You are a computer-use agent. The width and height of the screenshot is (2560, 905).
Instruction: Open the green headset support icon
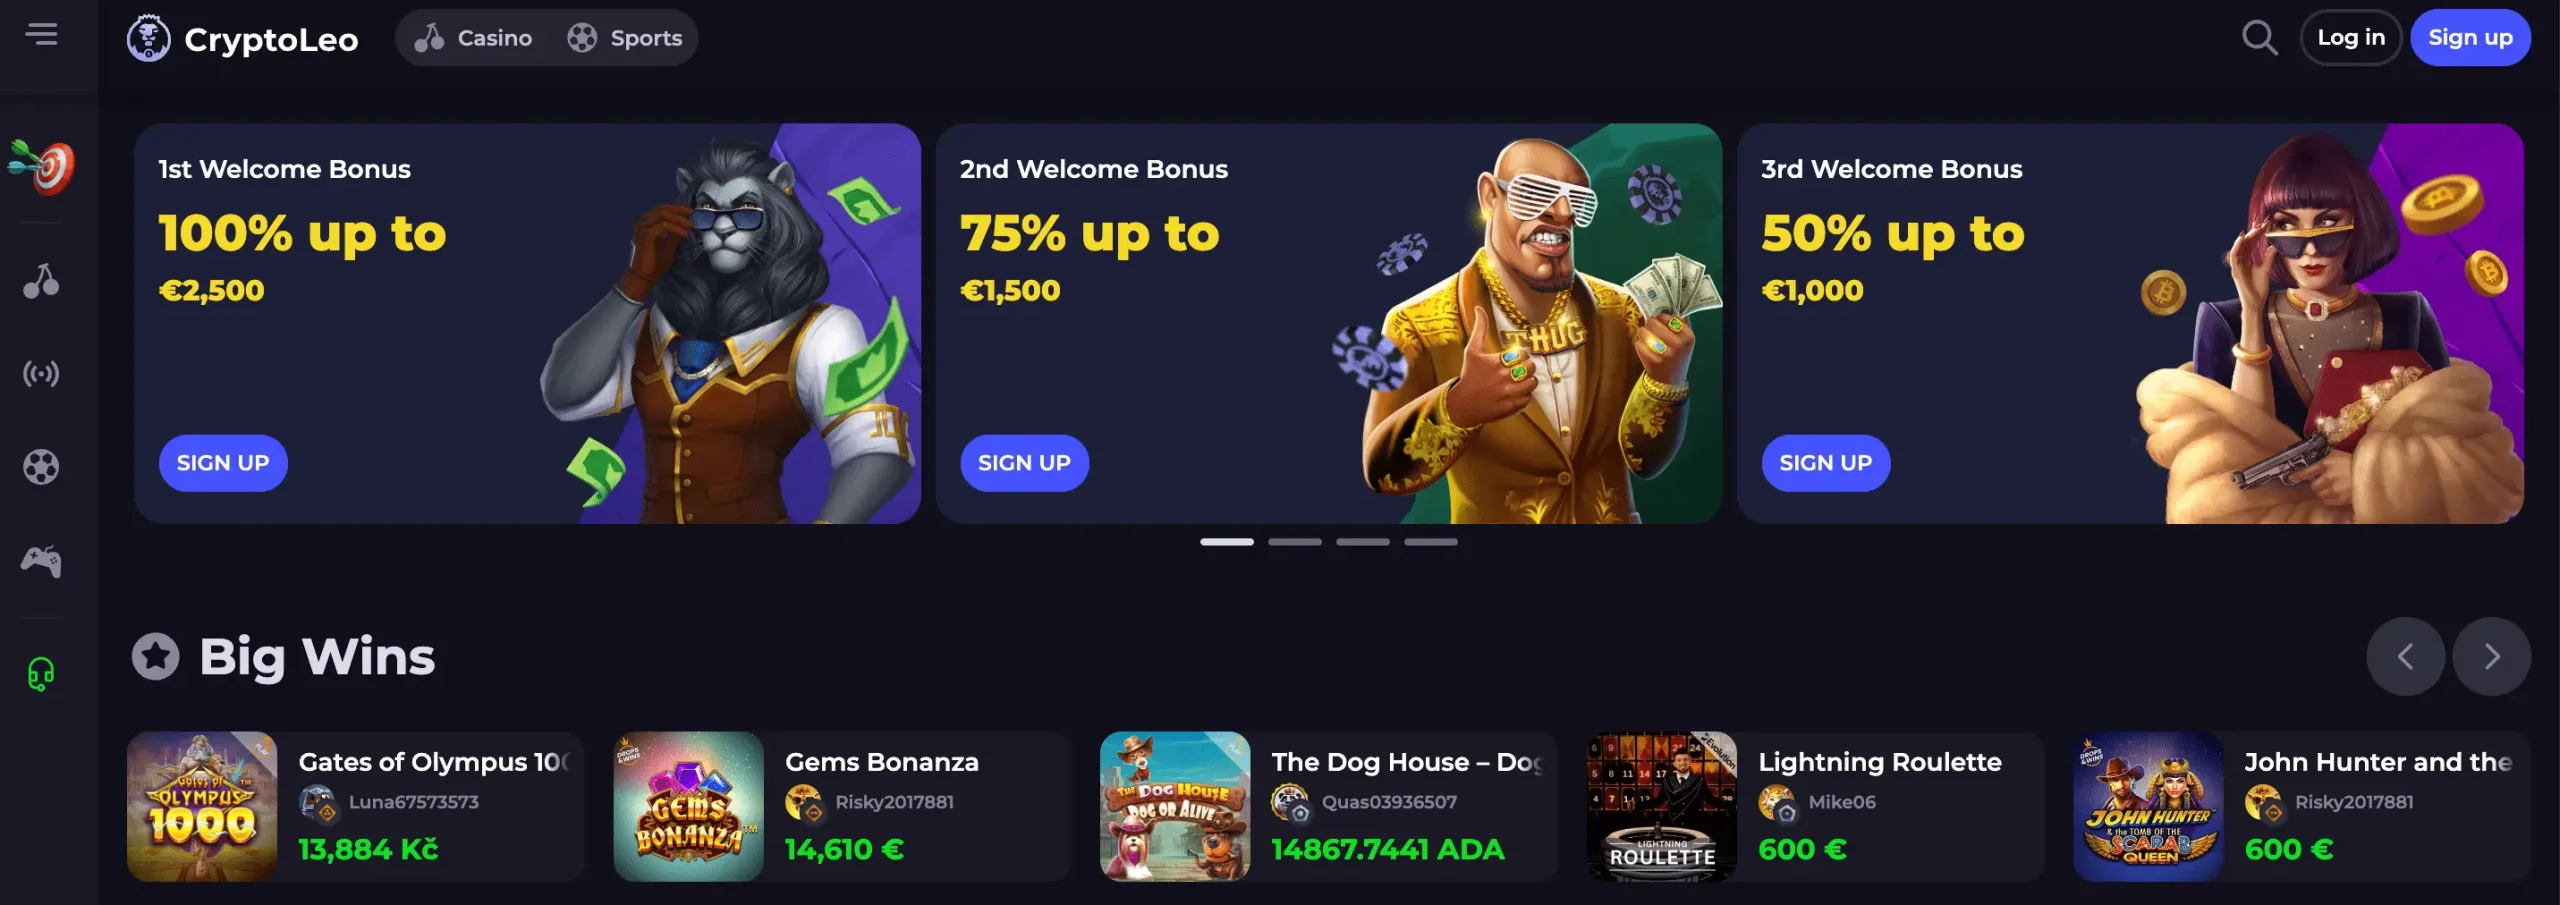pos(41,674)
